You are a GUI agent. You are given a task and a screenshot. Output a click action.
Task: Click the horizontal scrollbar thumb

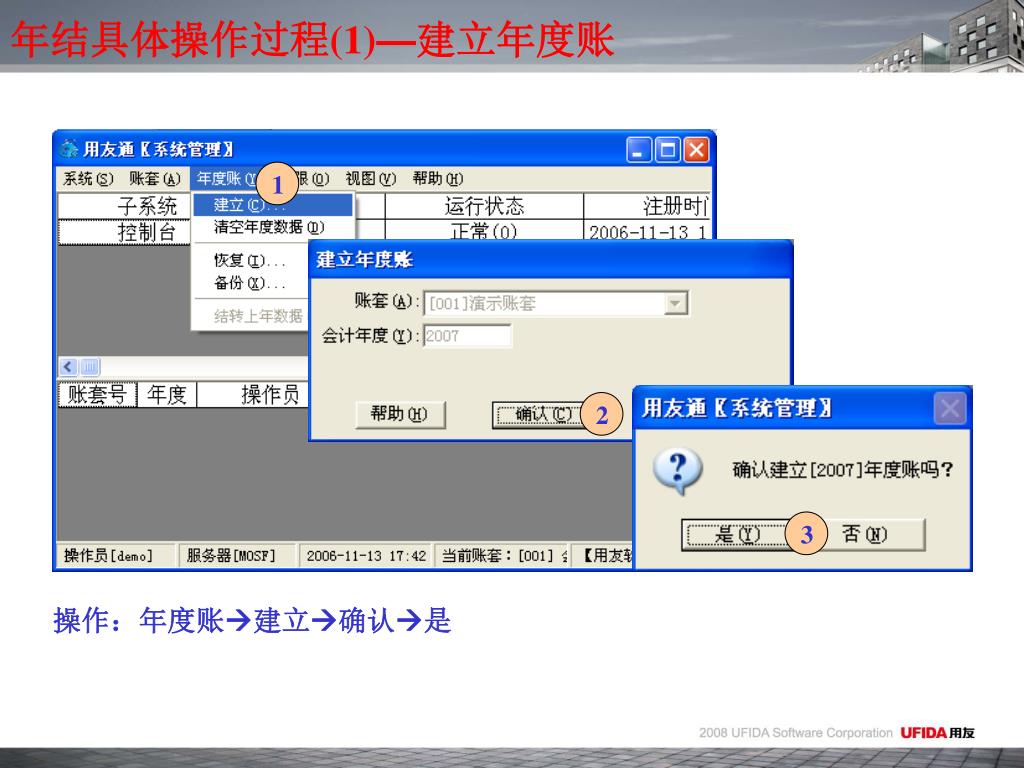point(89,367)
